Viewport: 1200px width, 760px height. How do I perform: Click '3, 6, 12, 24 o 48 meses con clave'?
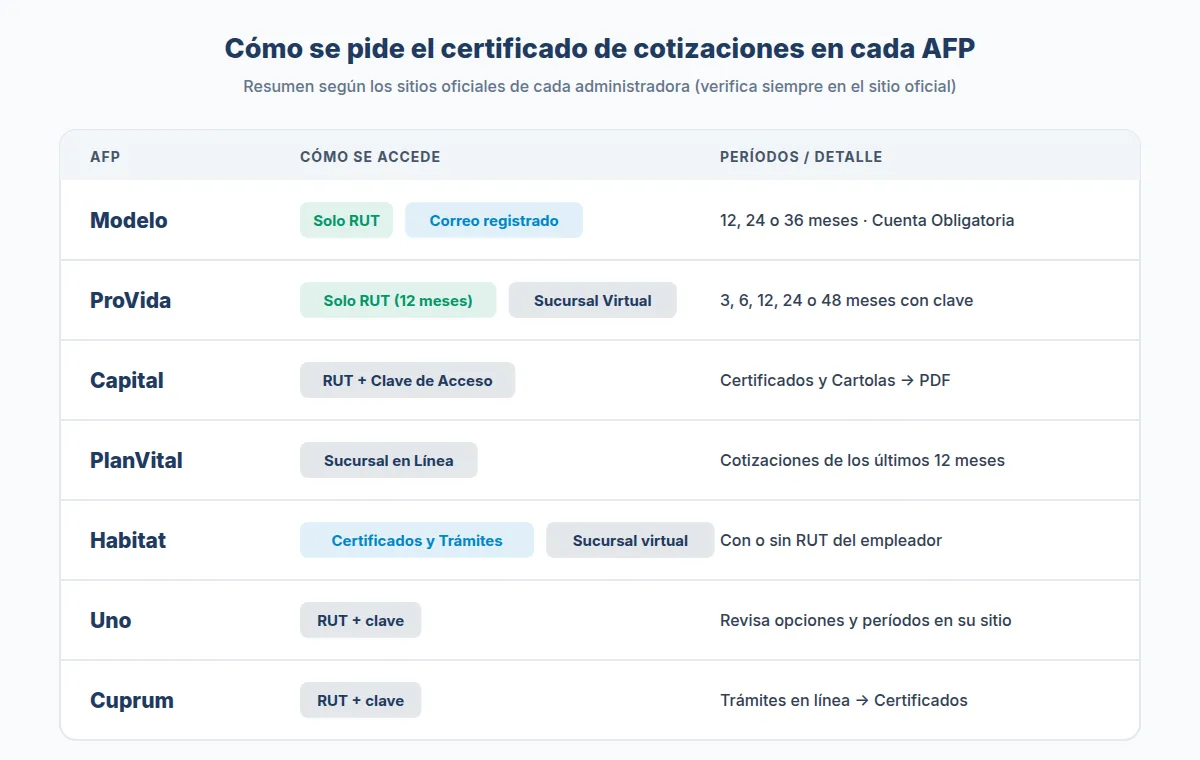coord(846,300)
